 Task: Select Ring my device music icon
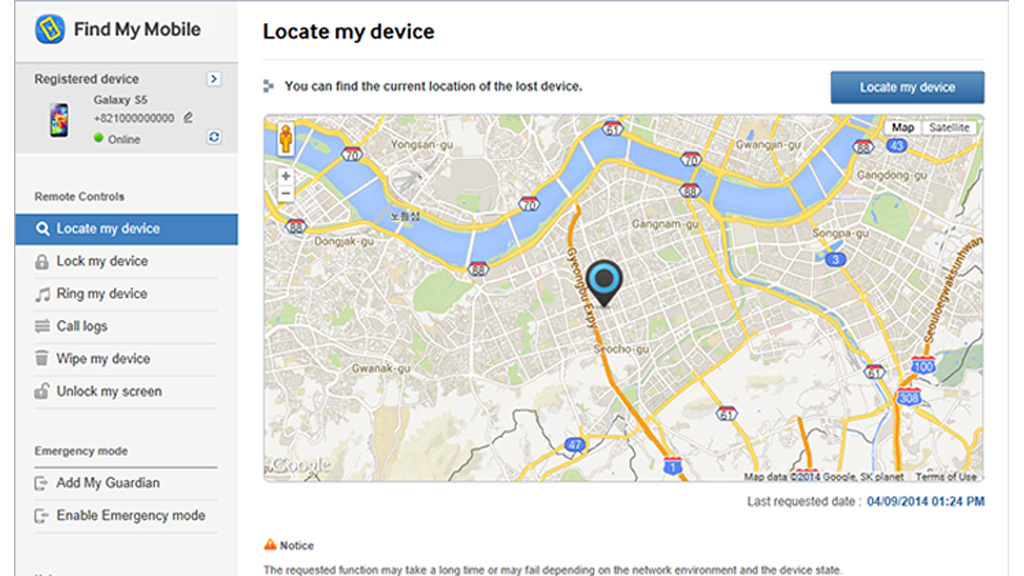click(x=43, y=294)
